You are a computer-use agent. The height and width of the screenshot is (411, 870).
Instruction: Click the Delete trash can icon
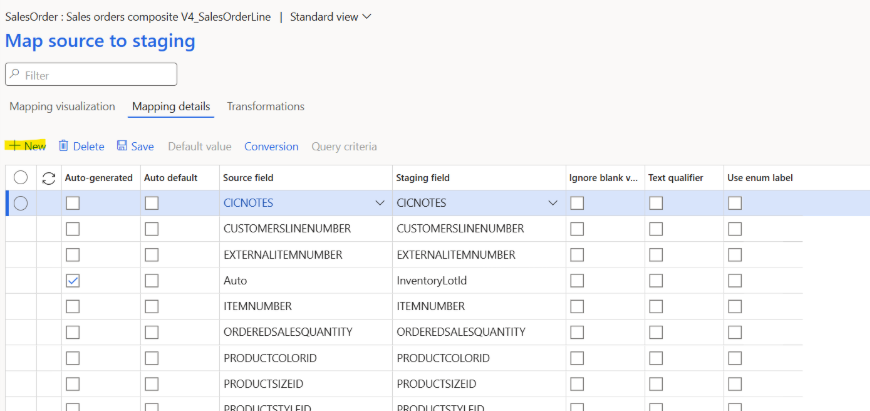point(64,146)
